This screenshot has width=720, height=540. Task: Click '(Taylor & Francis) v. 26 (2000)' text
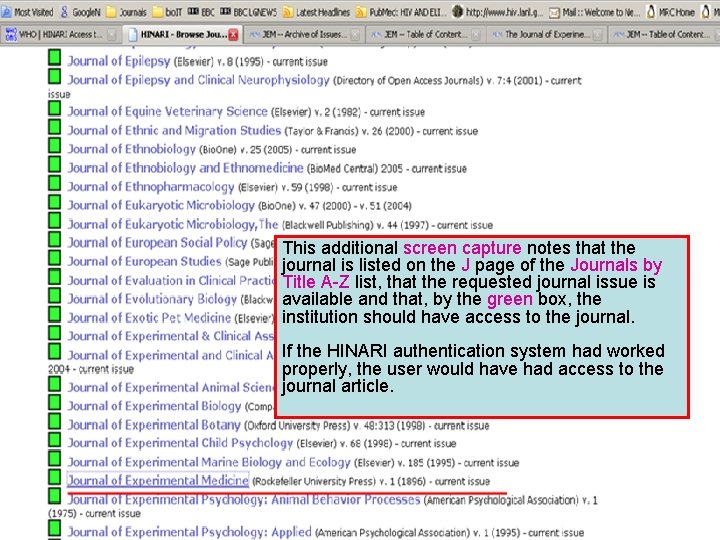point(349,131)
